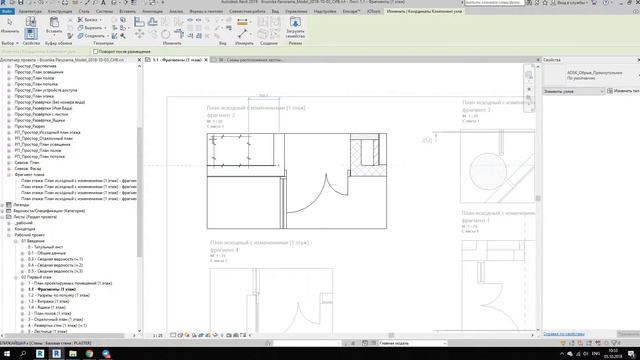Select the Сивков. Фасад tree item

click(28, 169)
